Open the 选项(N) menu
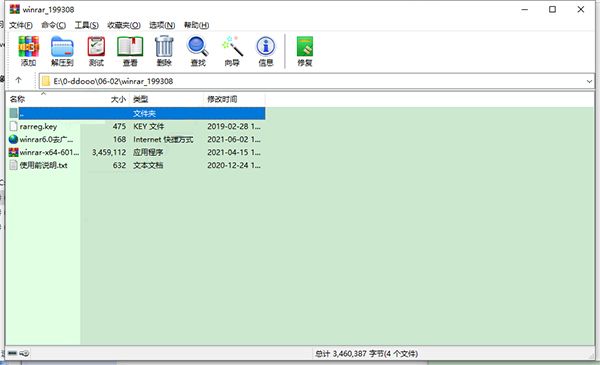 [x=162, y=25]
